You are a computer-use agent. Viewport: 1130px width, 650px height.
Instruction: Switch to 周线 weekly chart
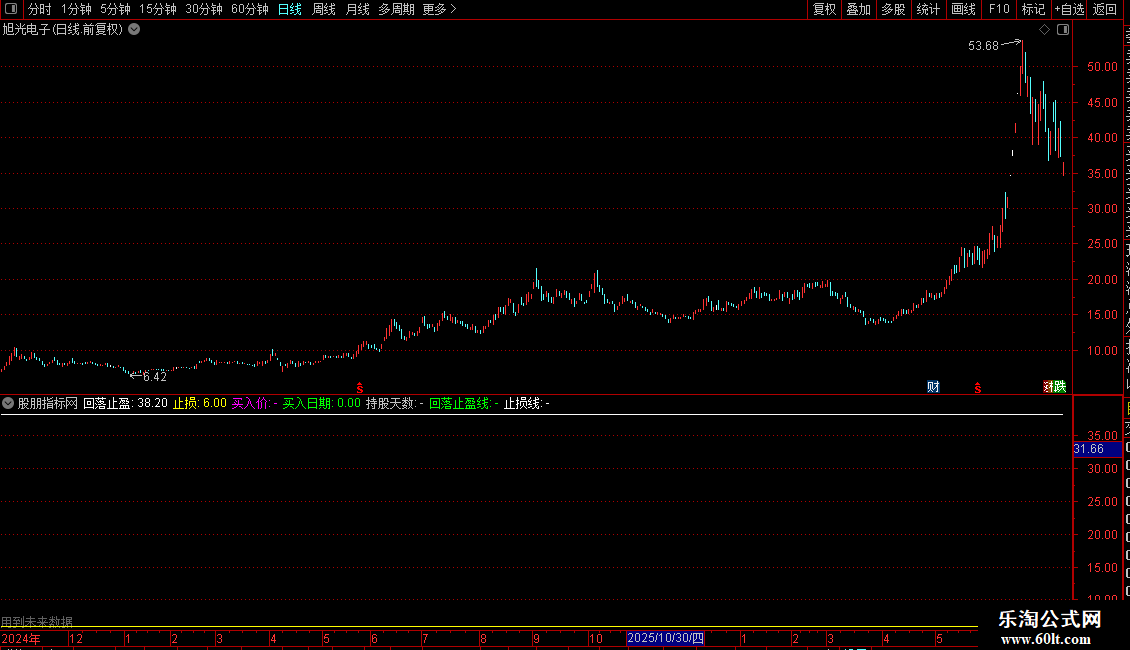pyautogui.click(x=324, y=9)
